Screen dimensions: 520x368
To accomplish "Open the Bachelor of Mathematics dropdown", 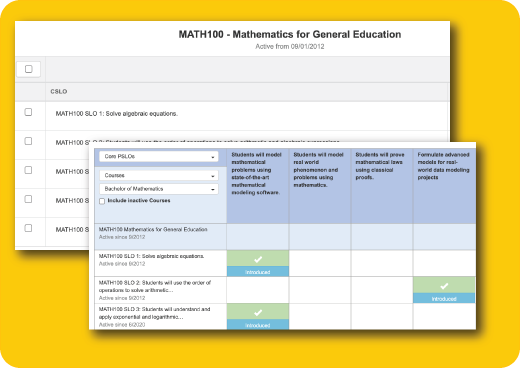I will [x=159, y=189].
